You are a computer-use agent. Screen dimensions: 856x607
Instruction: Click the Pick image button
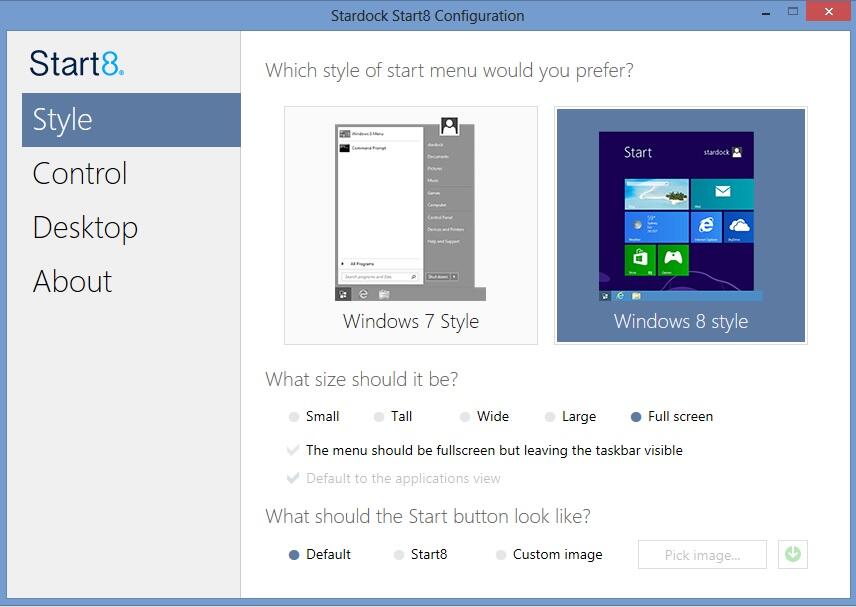pyautogui.click(x=701, y=554)
